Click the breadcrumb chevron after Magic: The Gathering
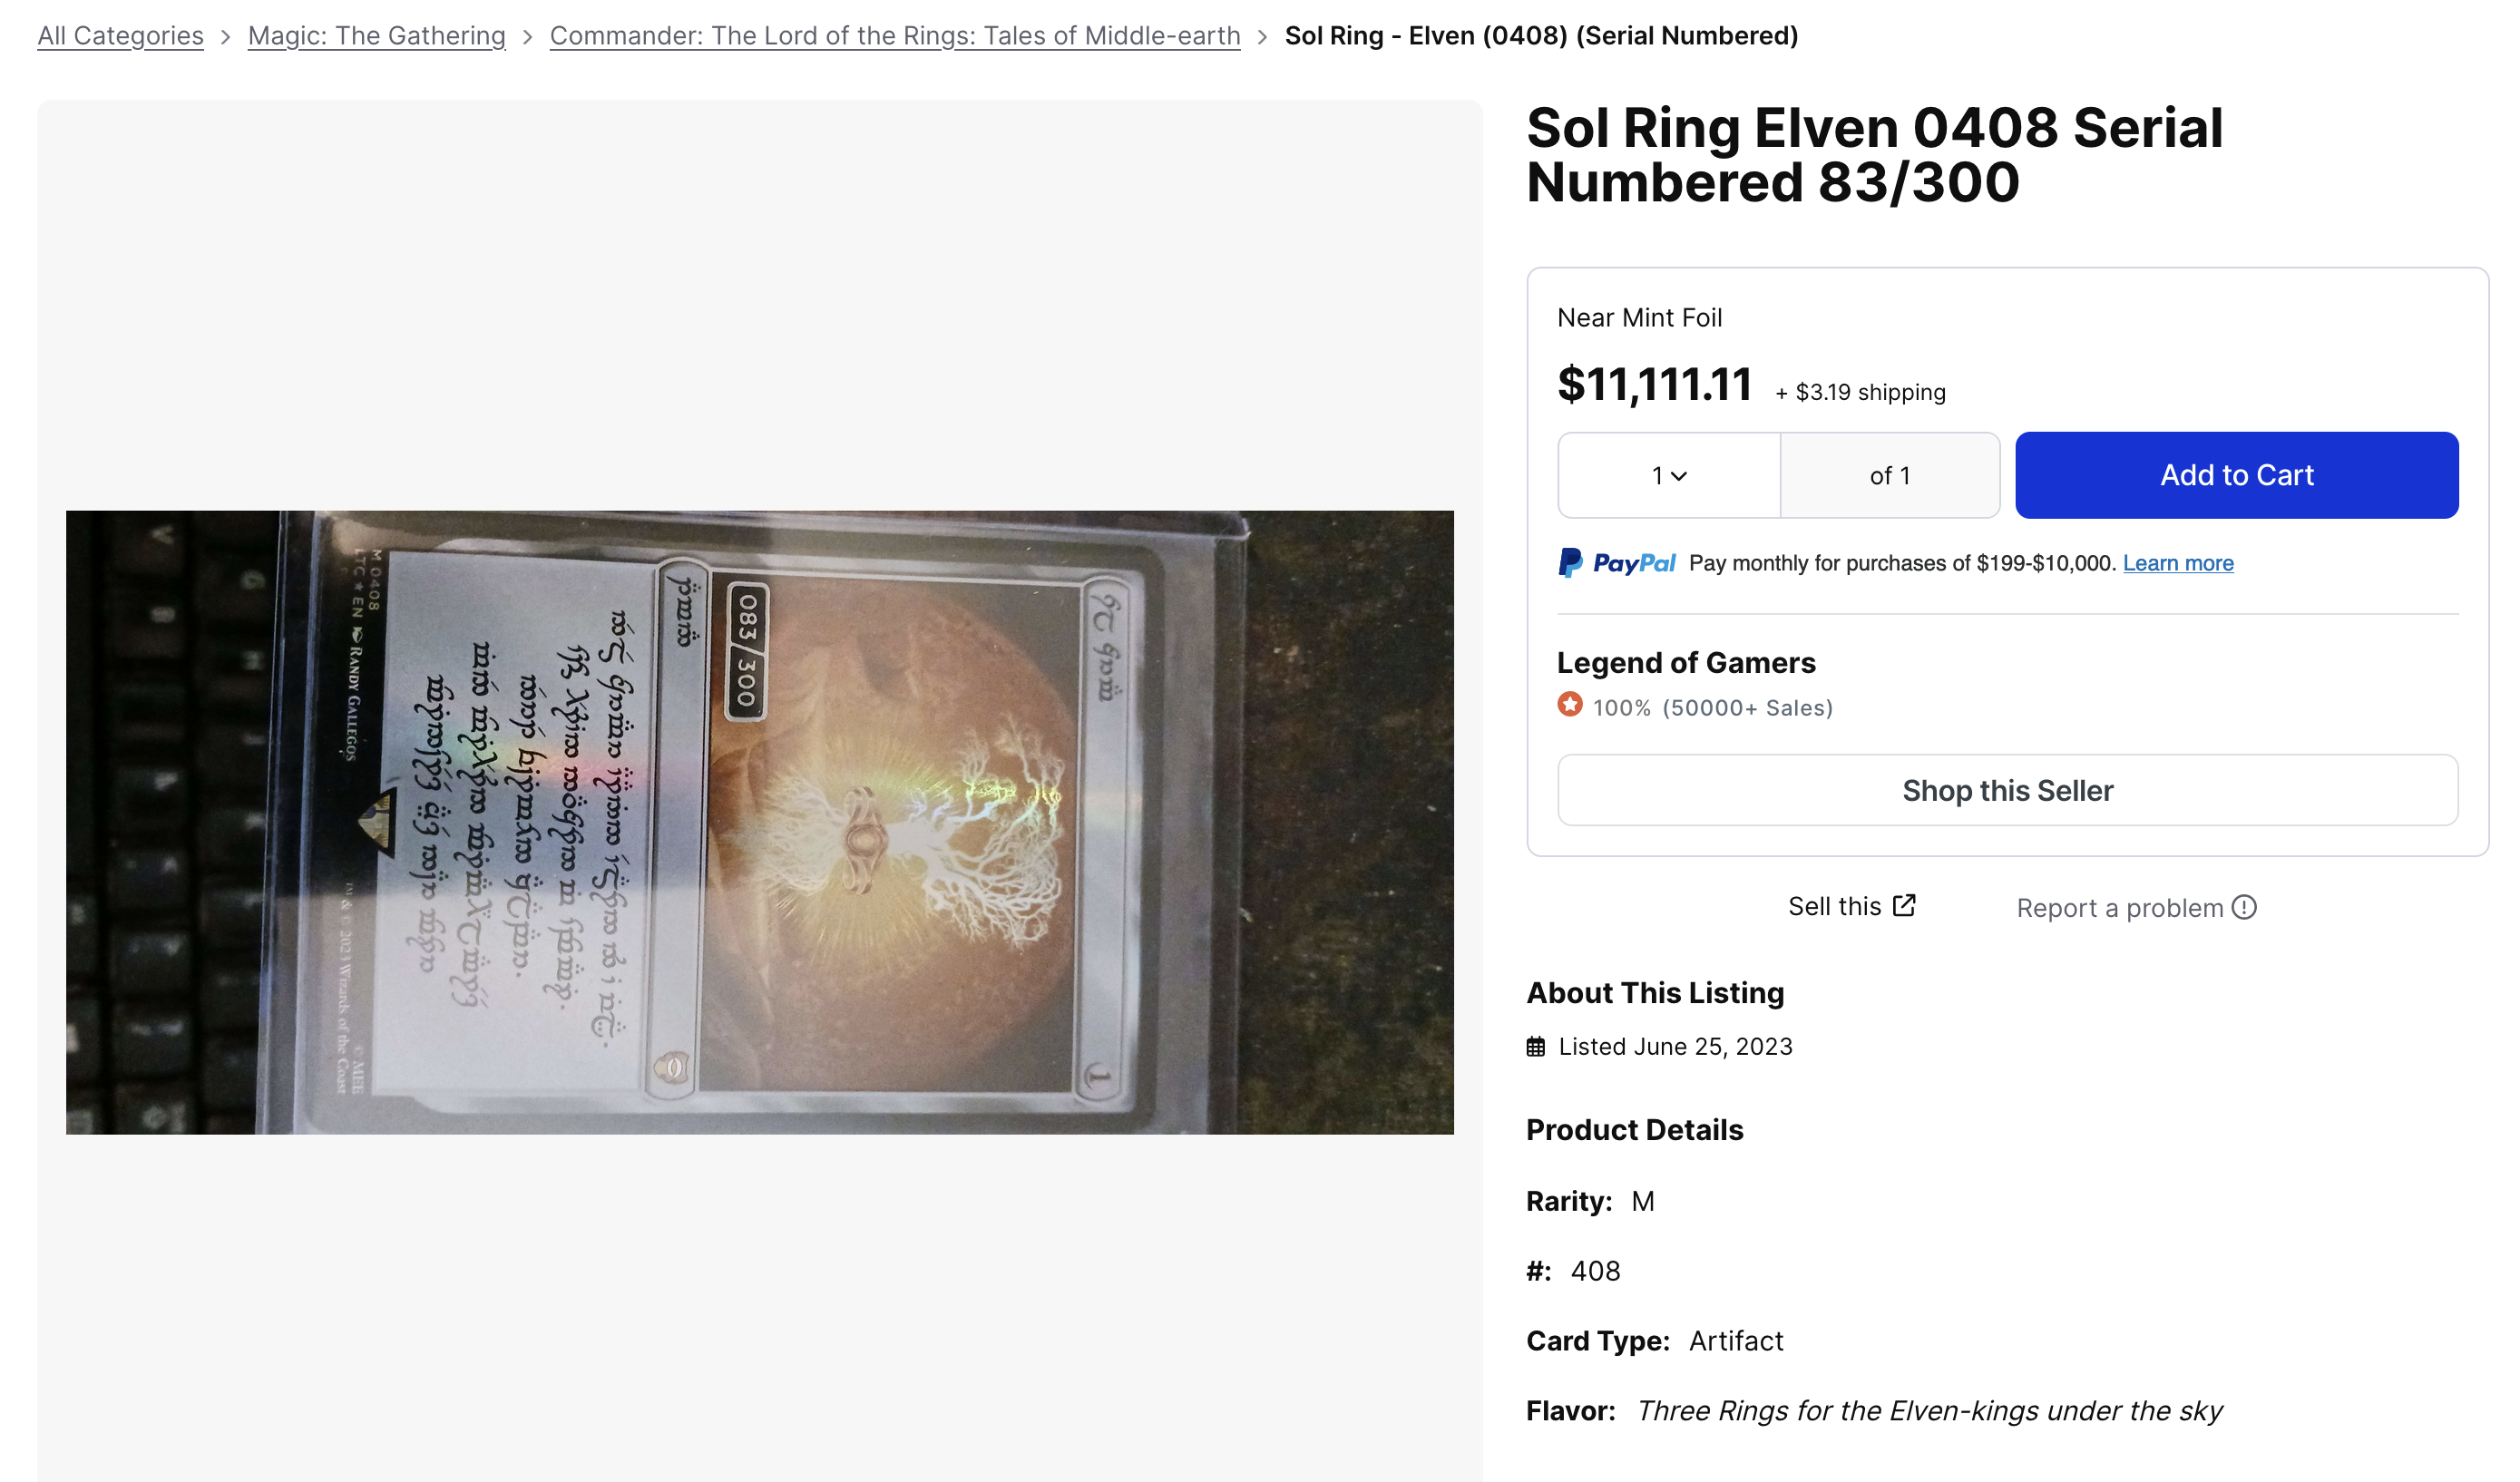Viewport: 2520px width, 1482px height. [x=528, y=37]
